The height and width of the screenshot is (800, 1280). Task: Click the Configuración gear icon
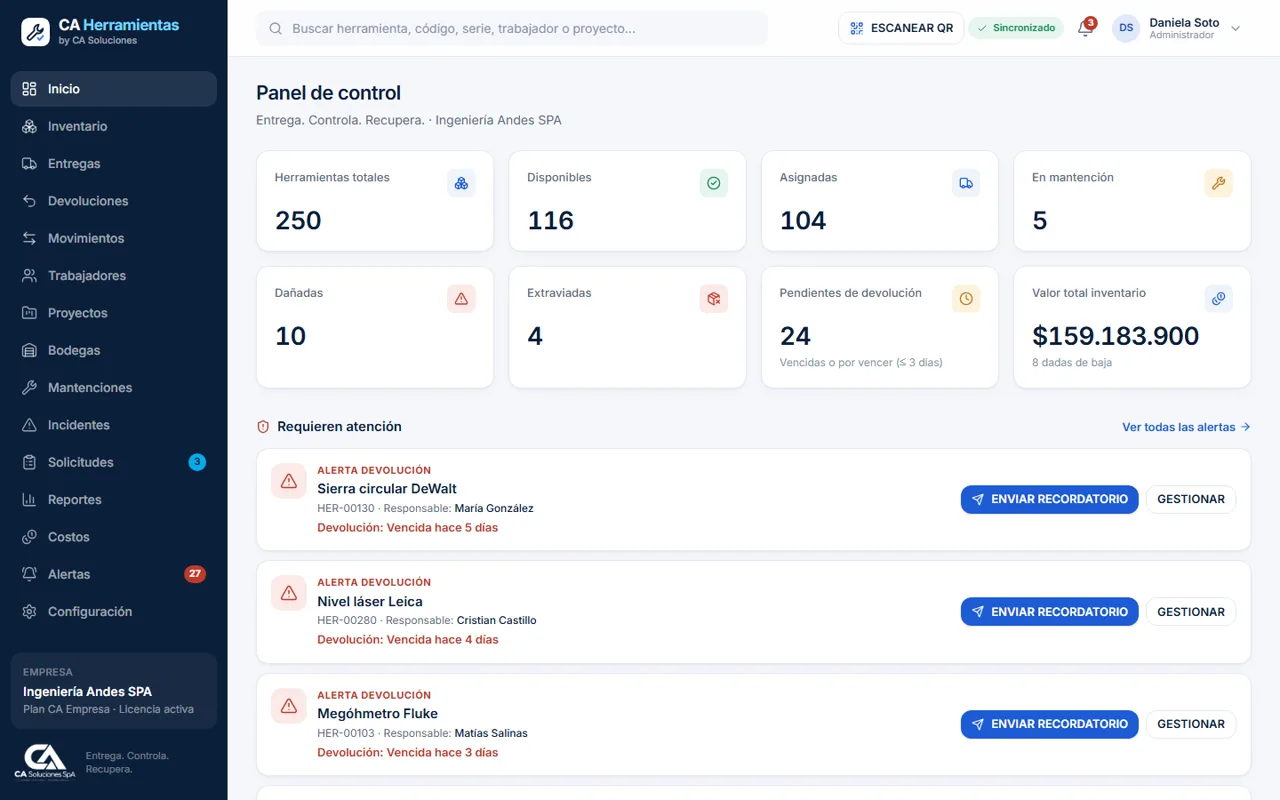[29, 611]
